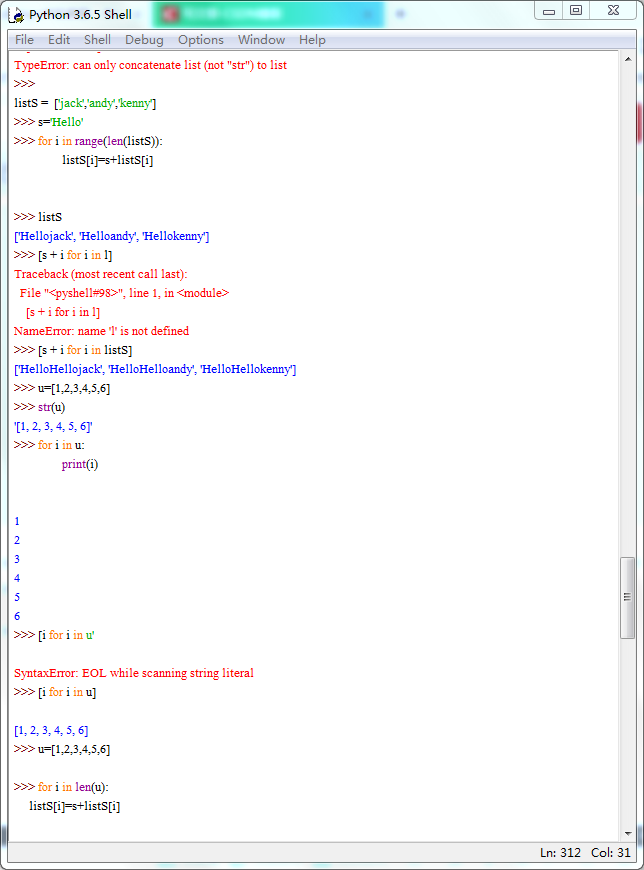Click SyntaxError: EOL while scanning string literal
This screenshot has height=870, width=644.
[134, 673]
